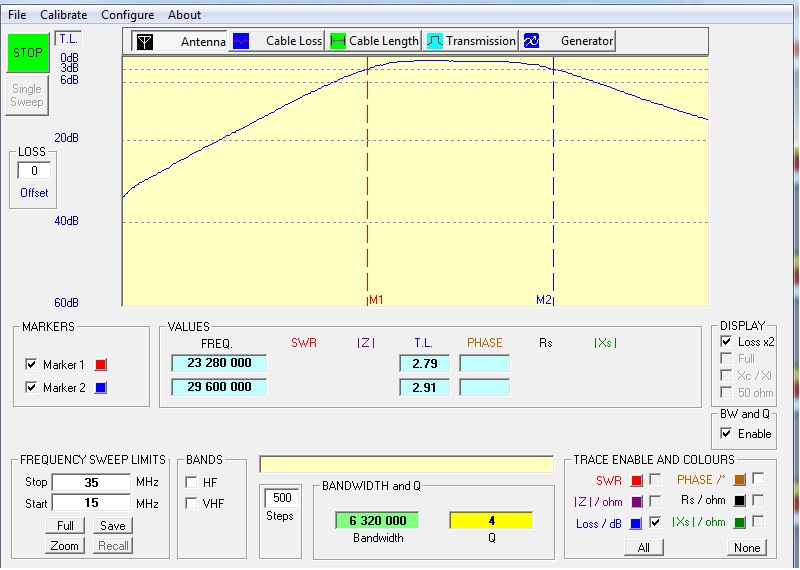The height and width of the screenshot is (570, 800).
Task: Choose the Cable Length mode icon
Action: coord(338,41)
